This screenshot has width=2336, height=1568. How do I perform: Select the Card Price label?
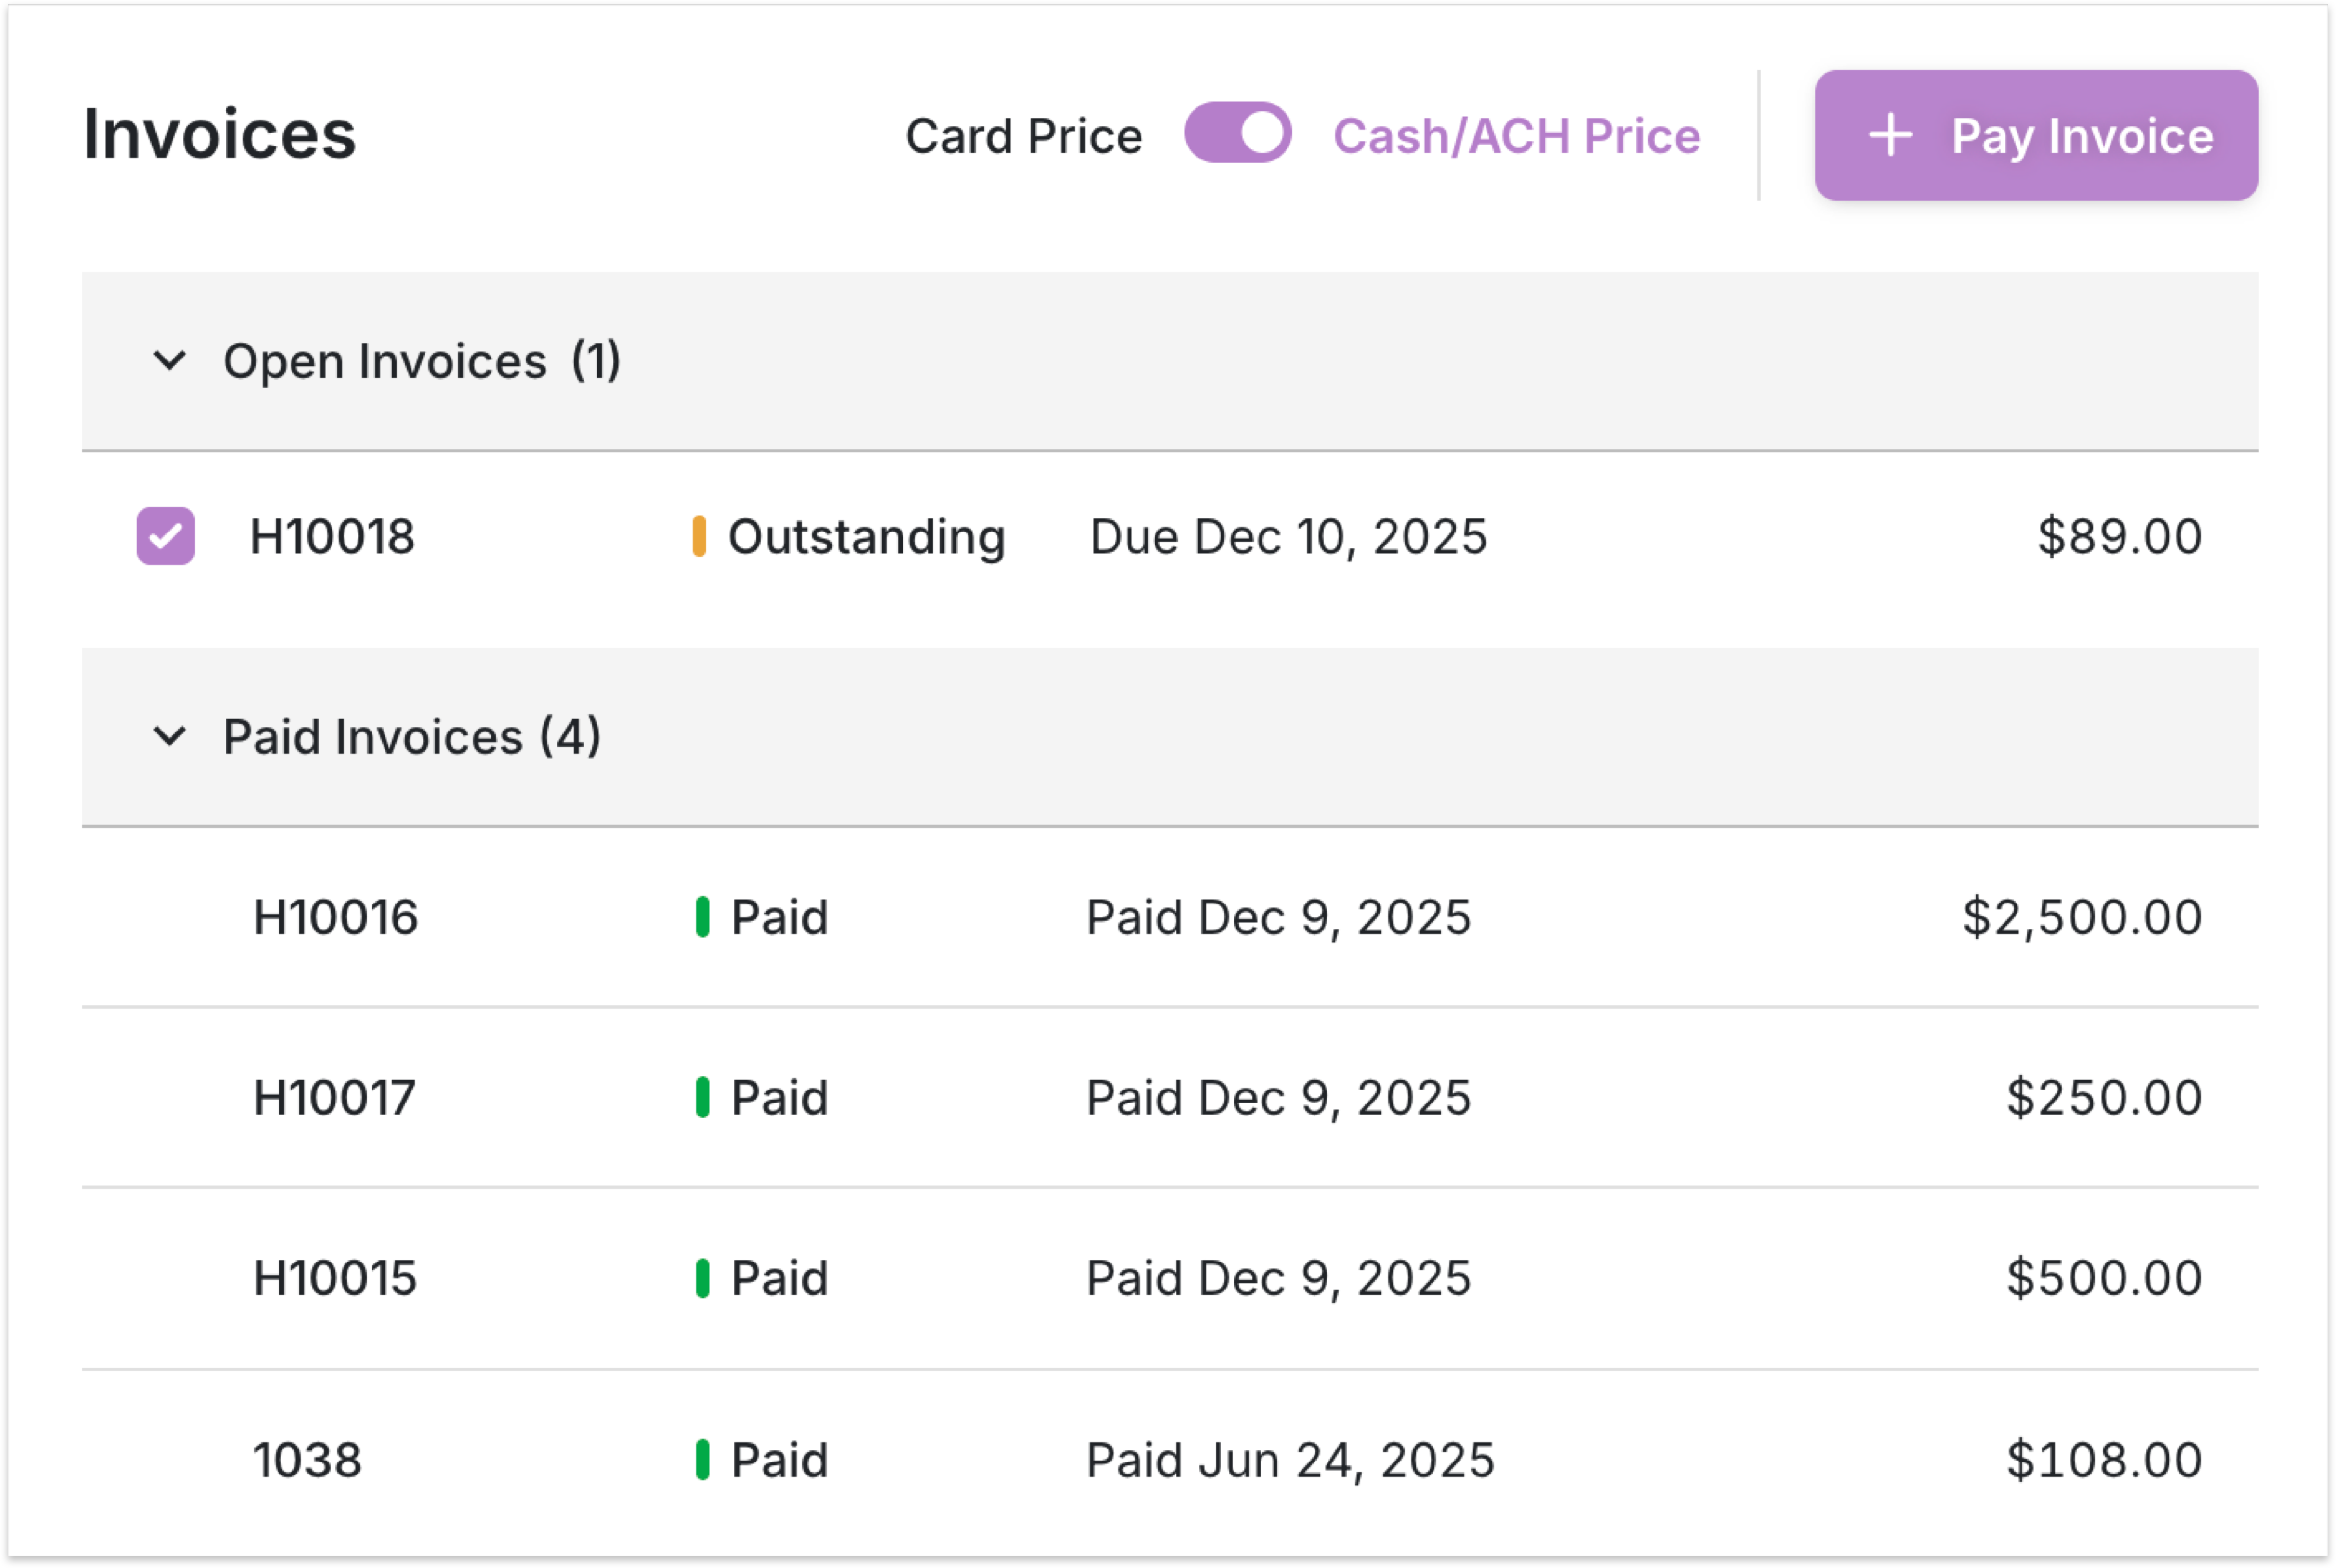click(1023, 136)
